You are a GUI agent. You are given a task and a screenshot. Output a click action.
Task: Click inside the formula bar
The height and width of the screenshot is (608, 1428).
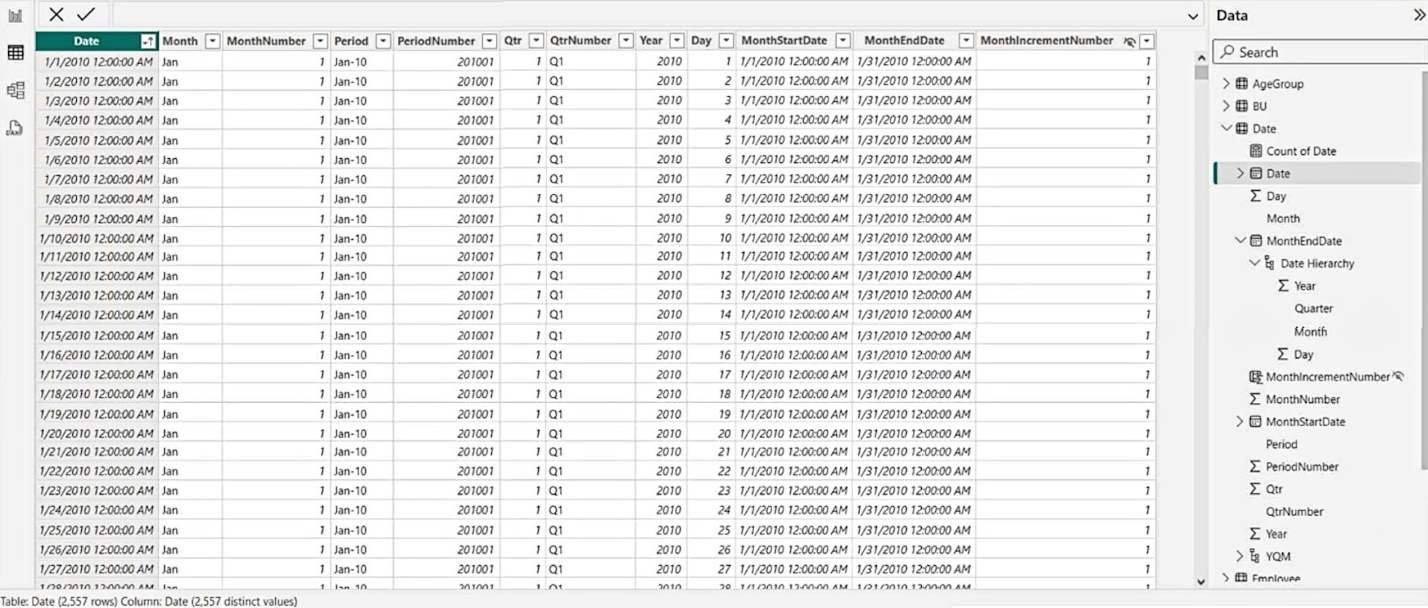[x=650, y=15]
